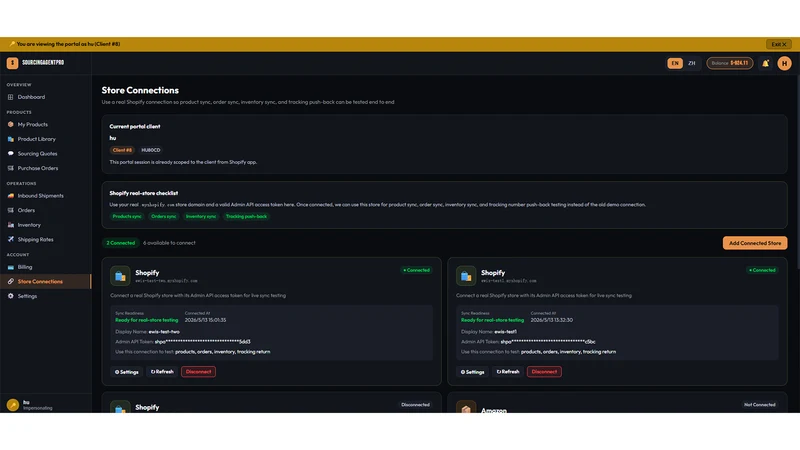Click the Not Connected Amazon badge
The image size is (800, 450).
(760, 405)
